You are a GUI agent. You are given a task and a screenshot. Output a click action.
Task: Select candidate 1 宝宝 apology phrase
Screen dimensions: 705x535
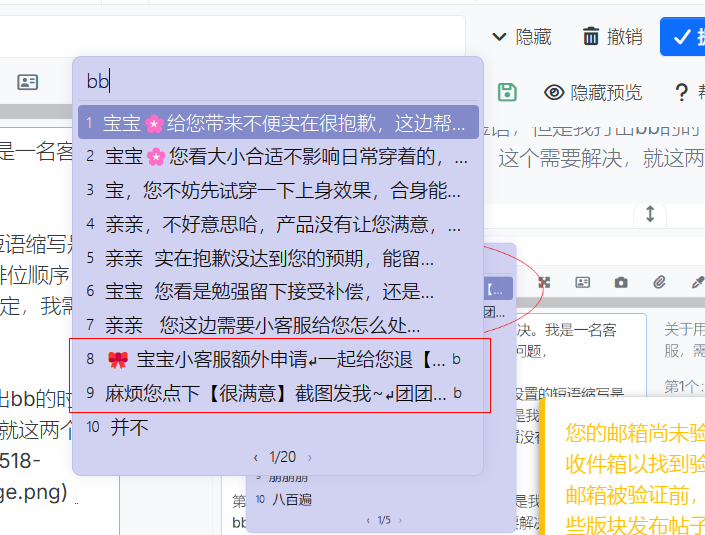tap(278, 122)
